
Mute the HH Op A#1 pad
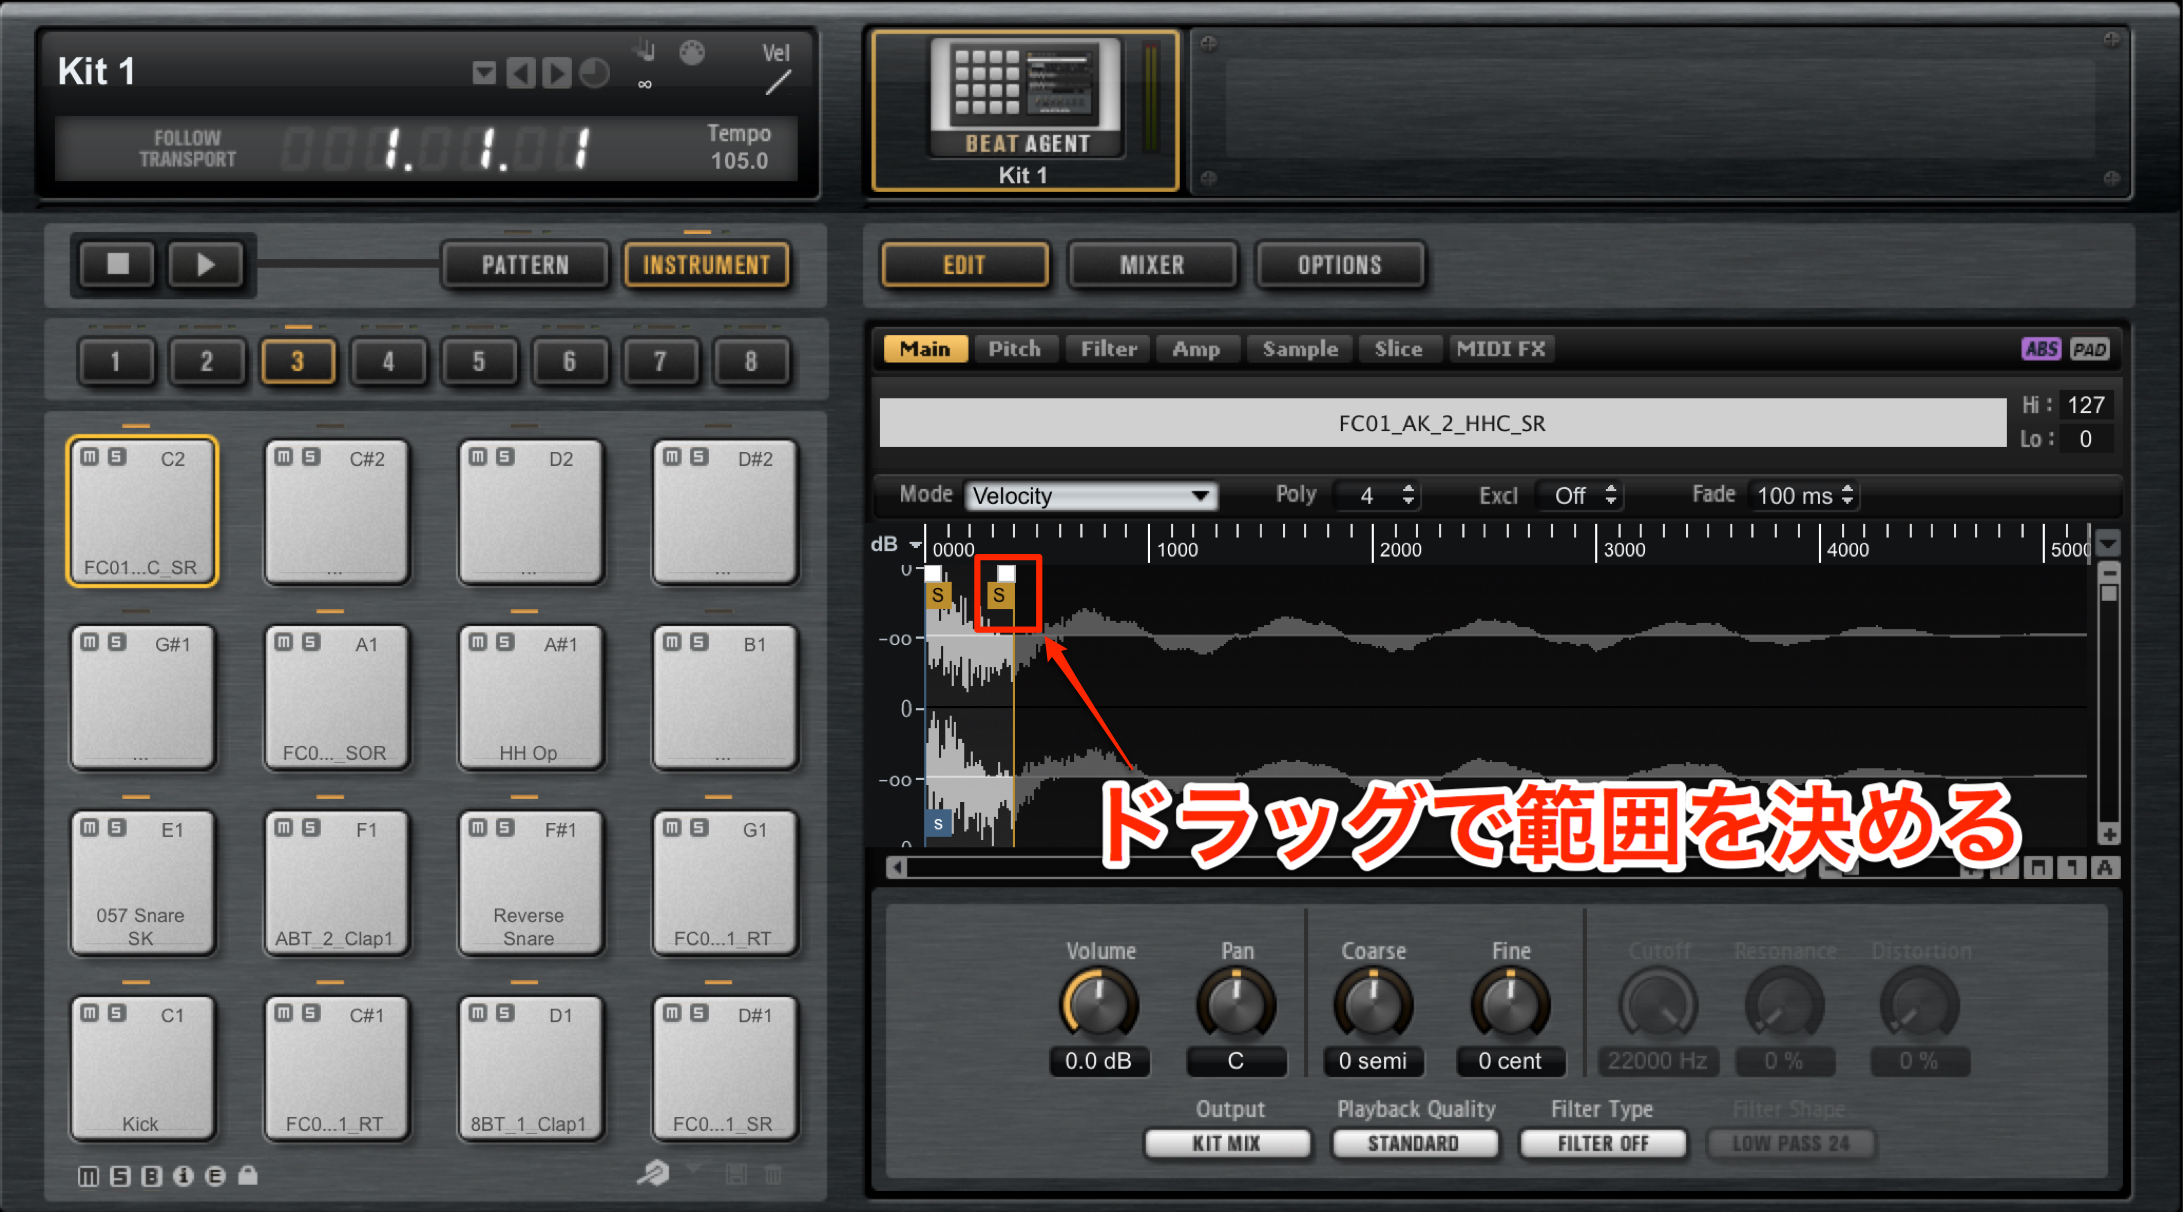(x=478, y=642)
